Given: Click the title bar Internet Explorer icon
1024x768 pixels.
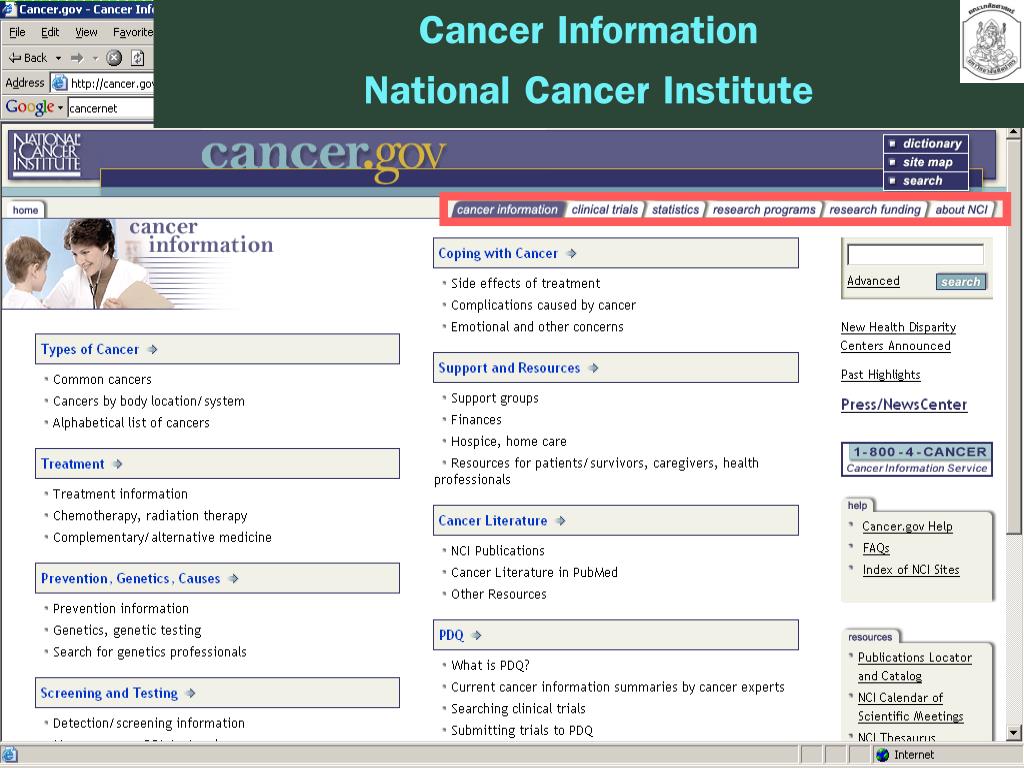Looking at the screenshot, I should click(x=9, y=8).
